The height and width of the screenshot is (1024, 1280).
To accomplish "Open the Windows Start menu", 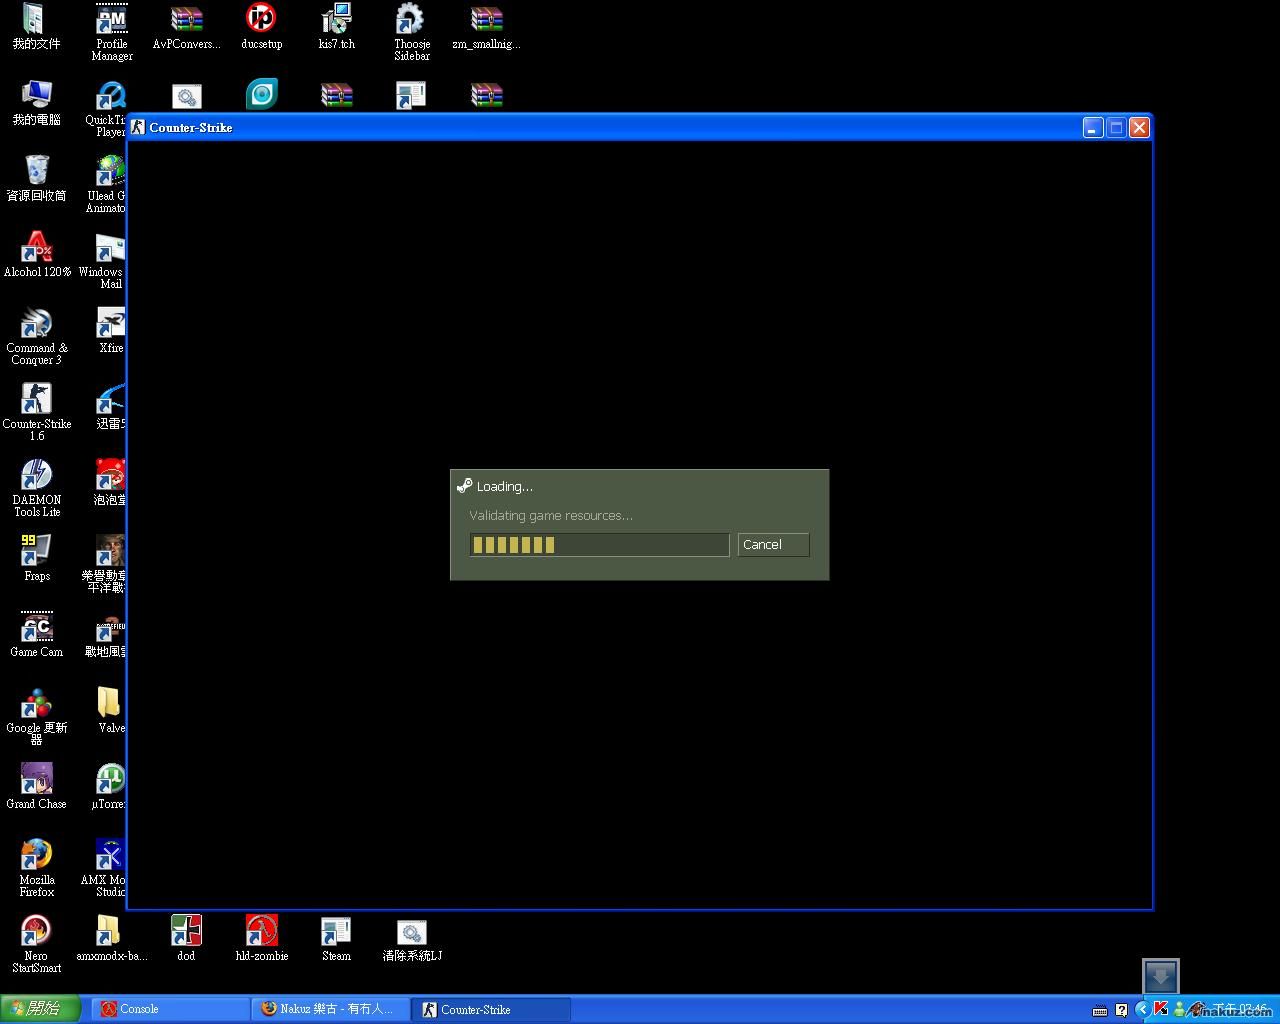I will [42, 1009].
